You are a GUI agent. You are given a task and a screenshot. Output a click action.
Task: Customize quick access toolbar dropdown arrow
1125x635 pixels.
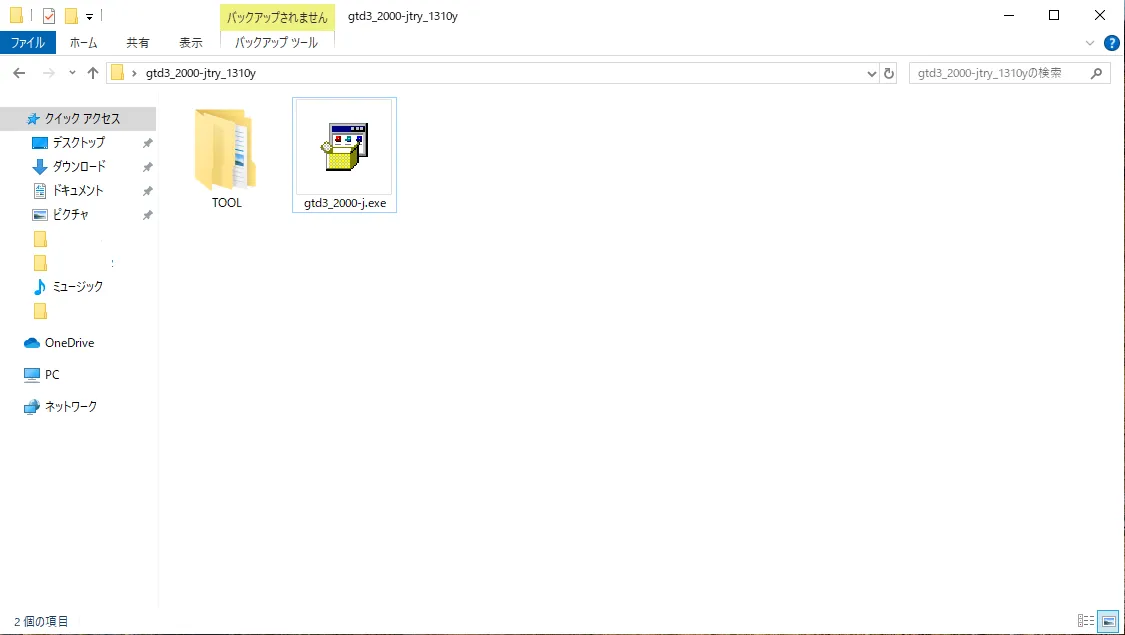90,16
